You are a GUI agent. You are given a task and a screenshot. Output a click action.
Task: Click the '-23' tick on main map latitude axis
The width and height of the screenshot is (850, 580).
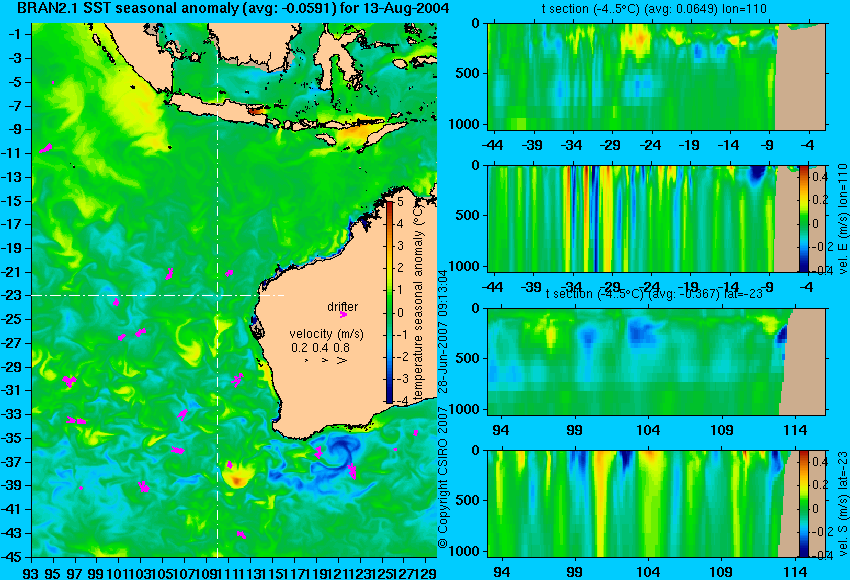[12, 295]
